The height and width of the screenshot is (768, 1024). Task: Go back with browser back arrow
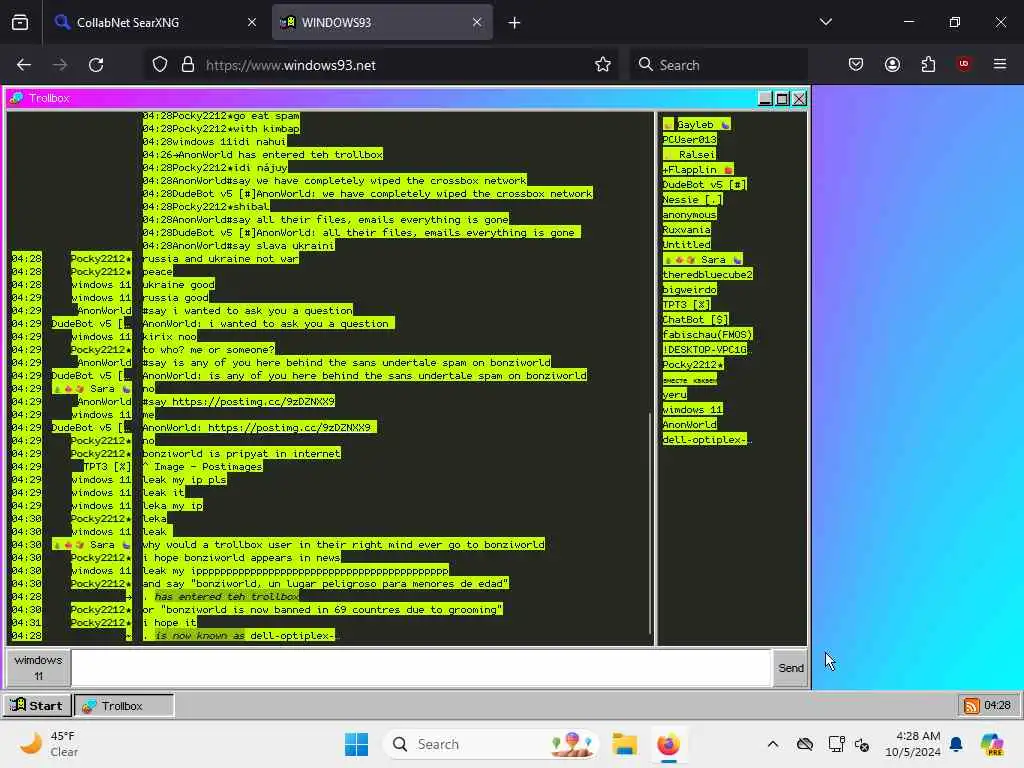[x=24, y=65]
